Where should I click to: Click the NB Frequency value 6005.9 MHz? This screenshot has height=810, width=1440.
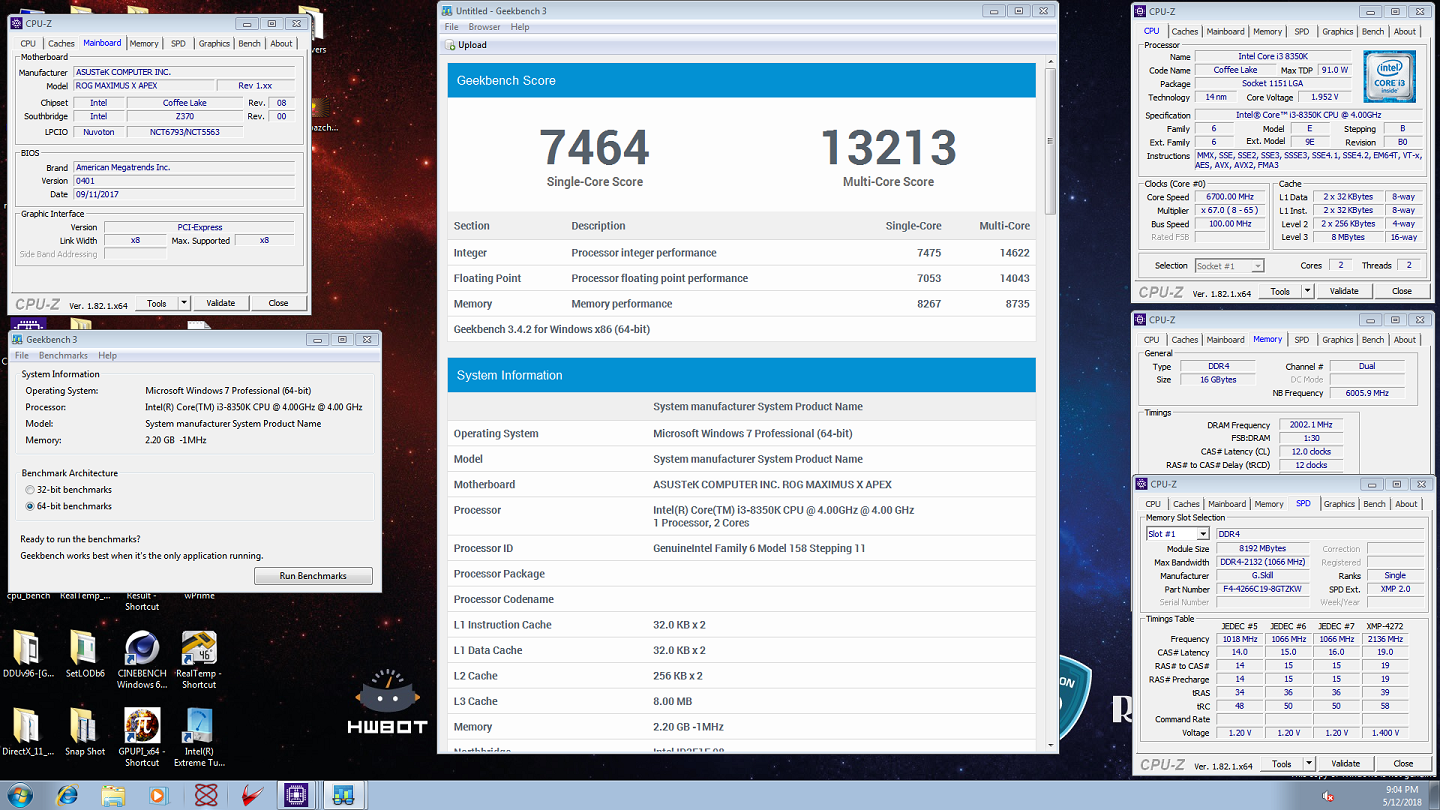click(x=1367, y=393)
